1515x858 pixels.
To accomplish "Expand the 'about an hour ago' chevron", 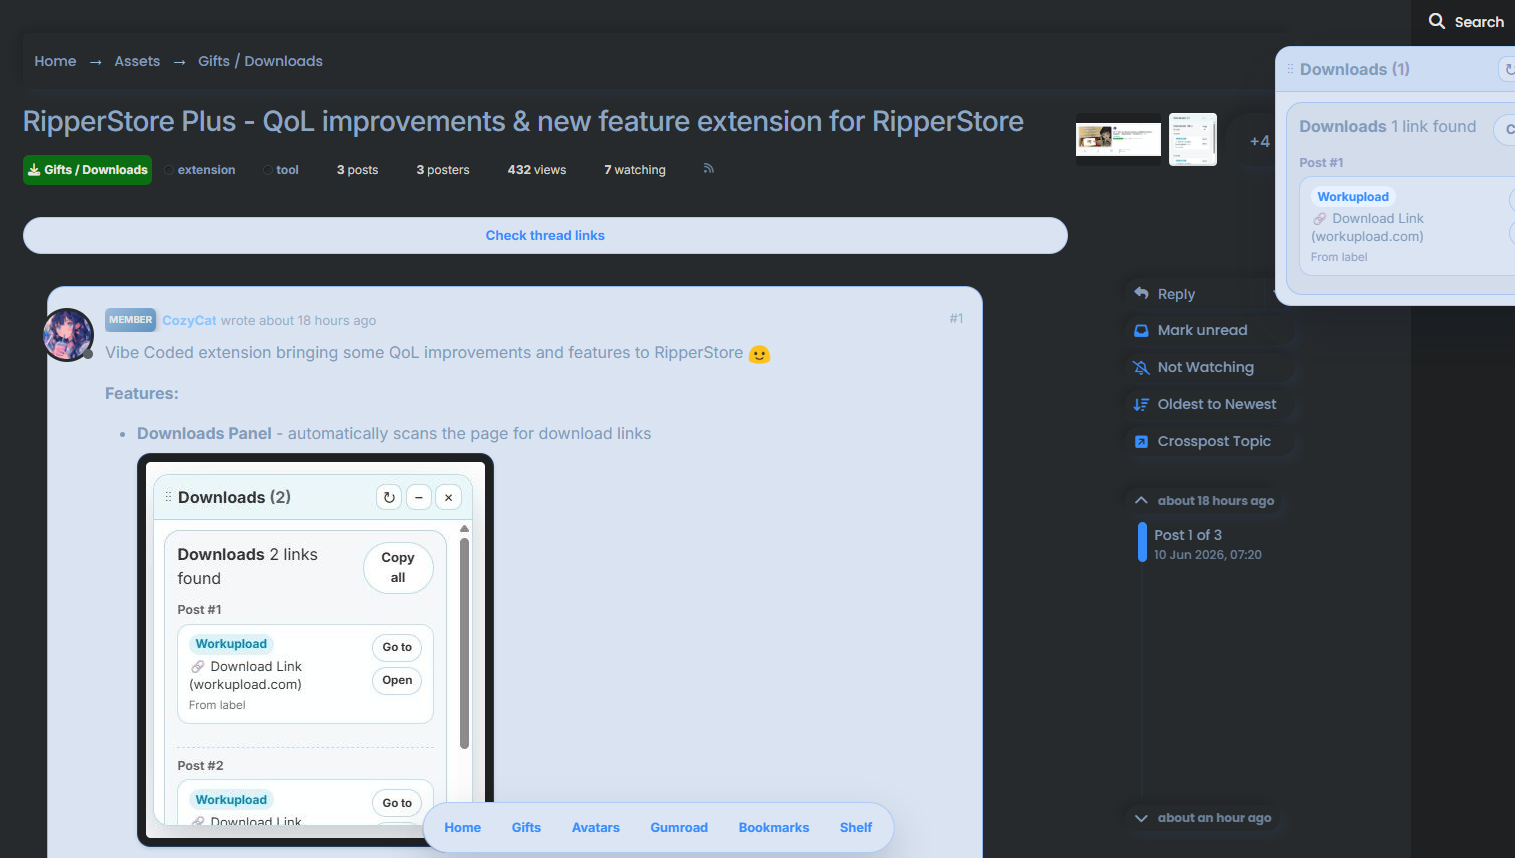I will [1141, 818].
